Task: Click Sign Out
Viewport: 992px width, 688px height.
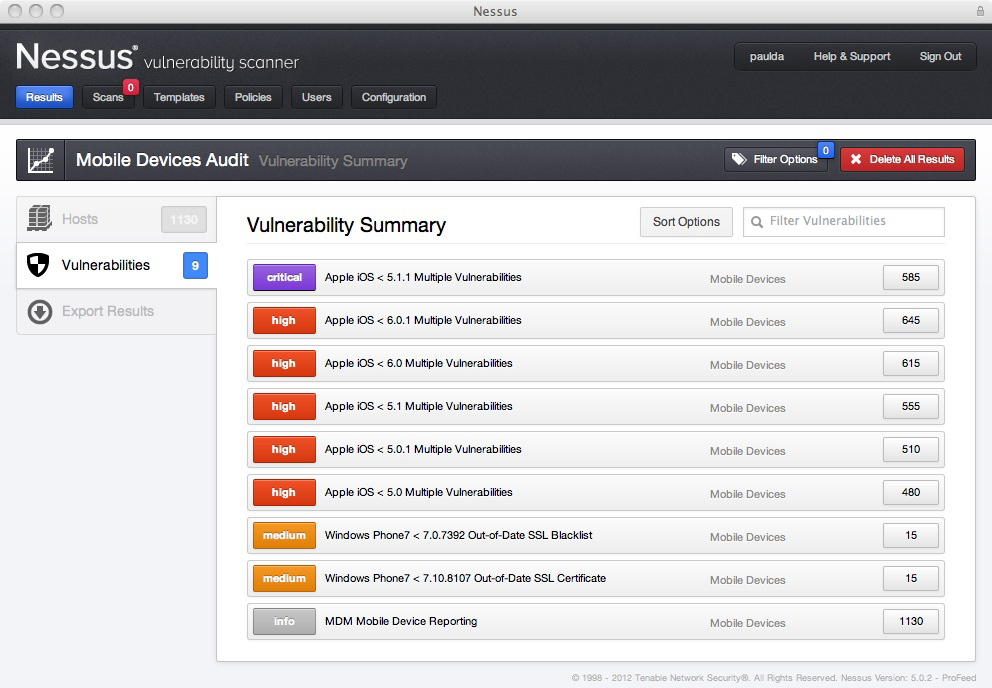Action: pyautogui.click(x=940, y=56)
